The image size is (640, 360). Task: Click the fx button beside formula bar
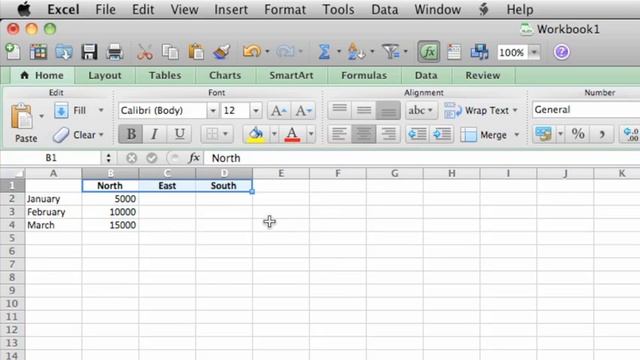coord(194,158)
